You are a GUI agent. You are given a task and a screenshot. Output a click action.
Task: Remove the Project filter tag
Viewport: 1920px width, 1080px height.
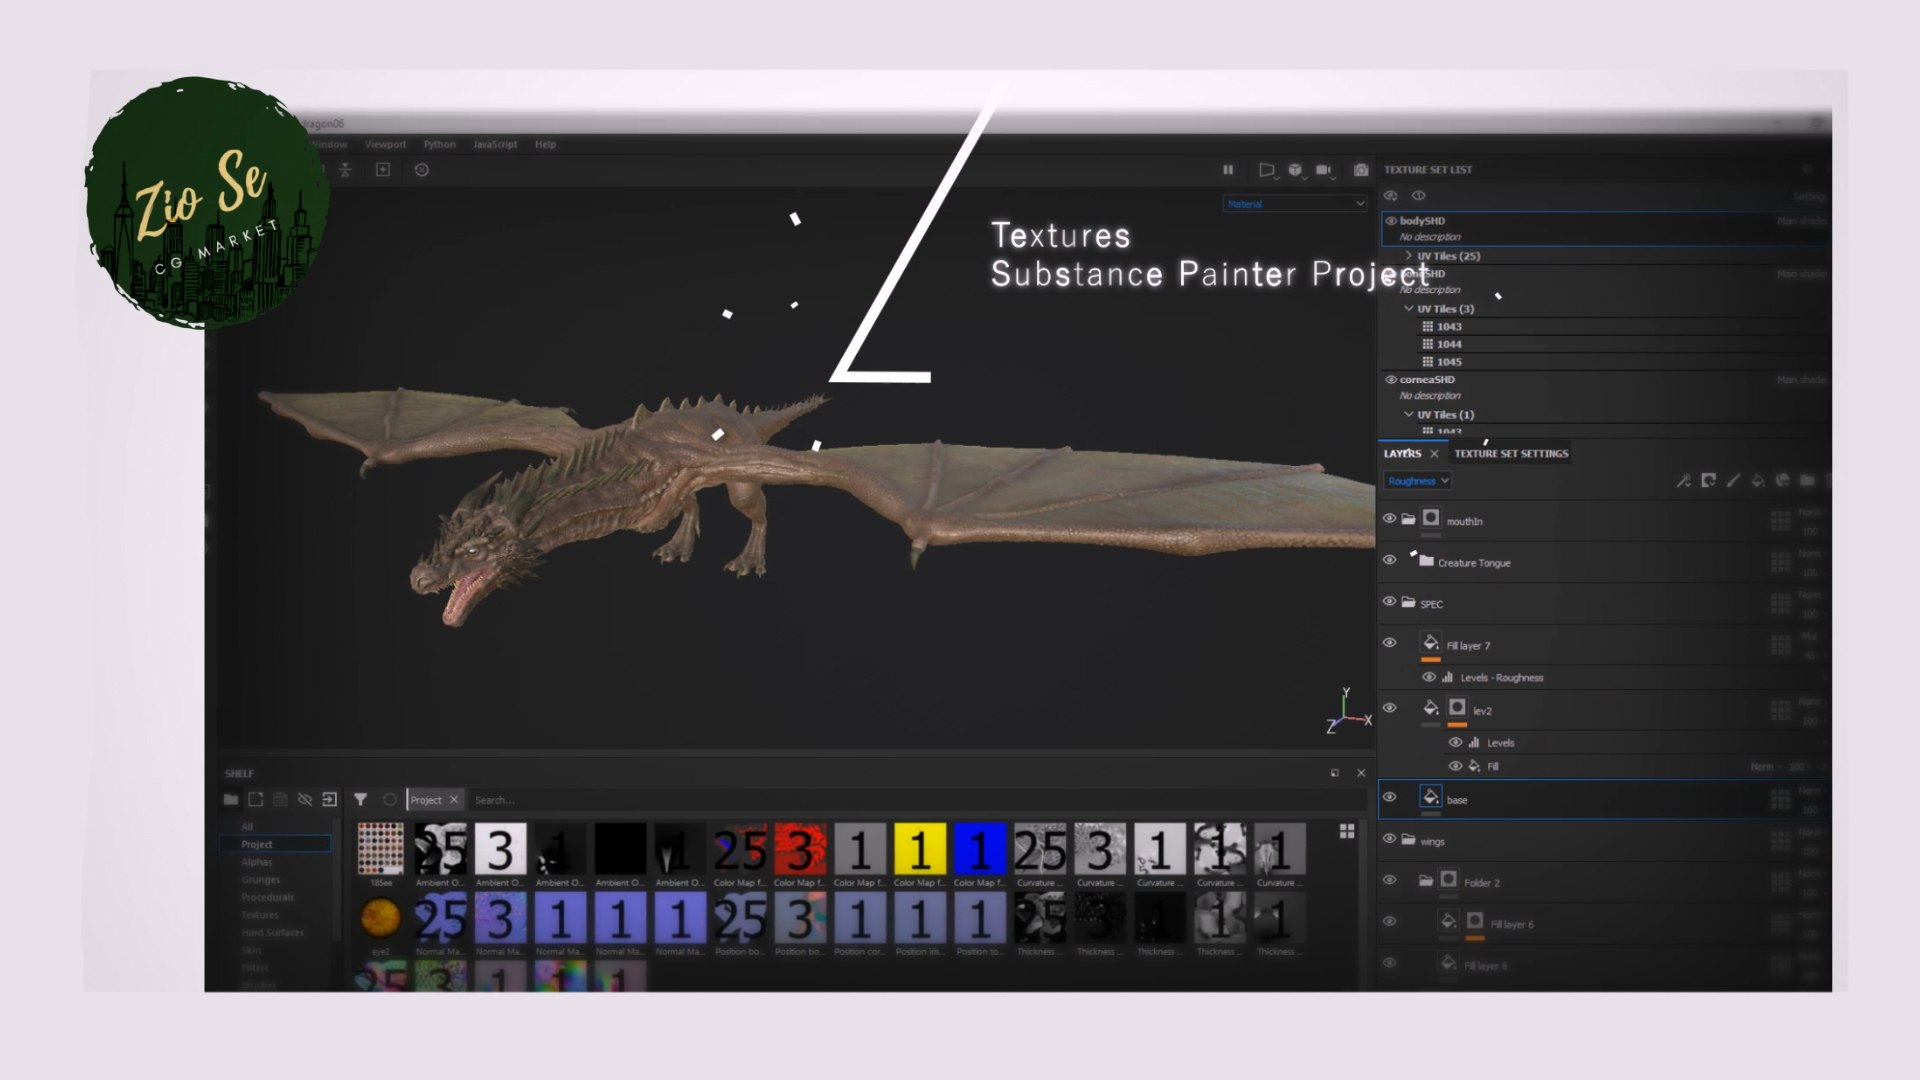(454, 800)
